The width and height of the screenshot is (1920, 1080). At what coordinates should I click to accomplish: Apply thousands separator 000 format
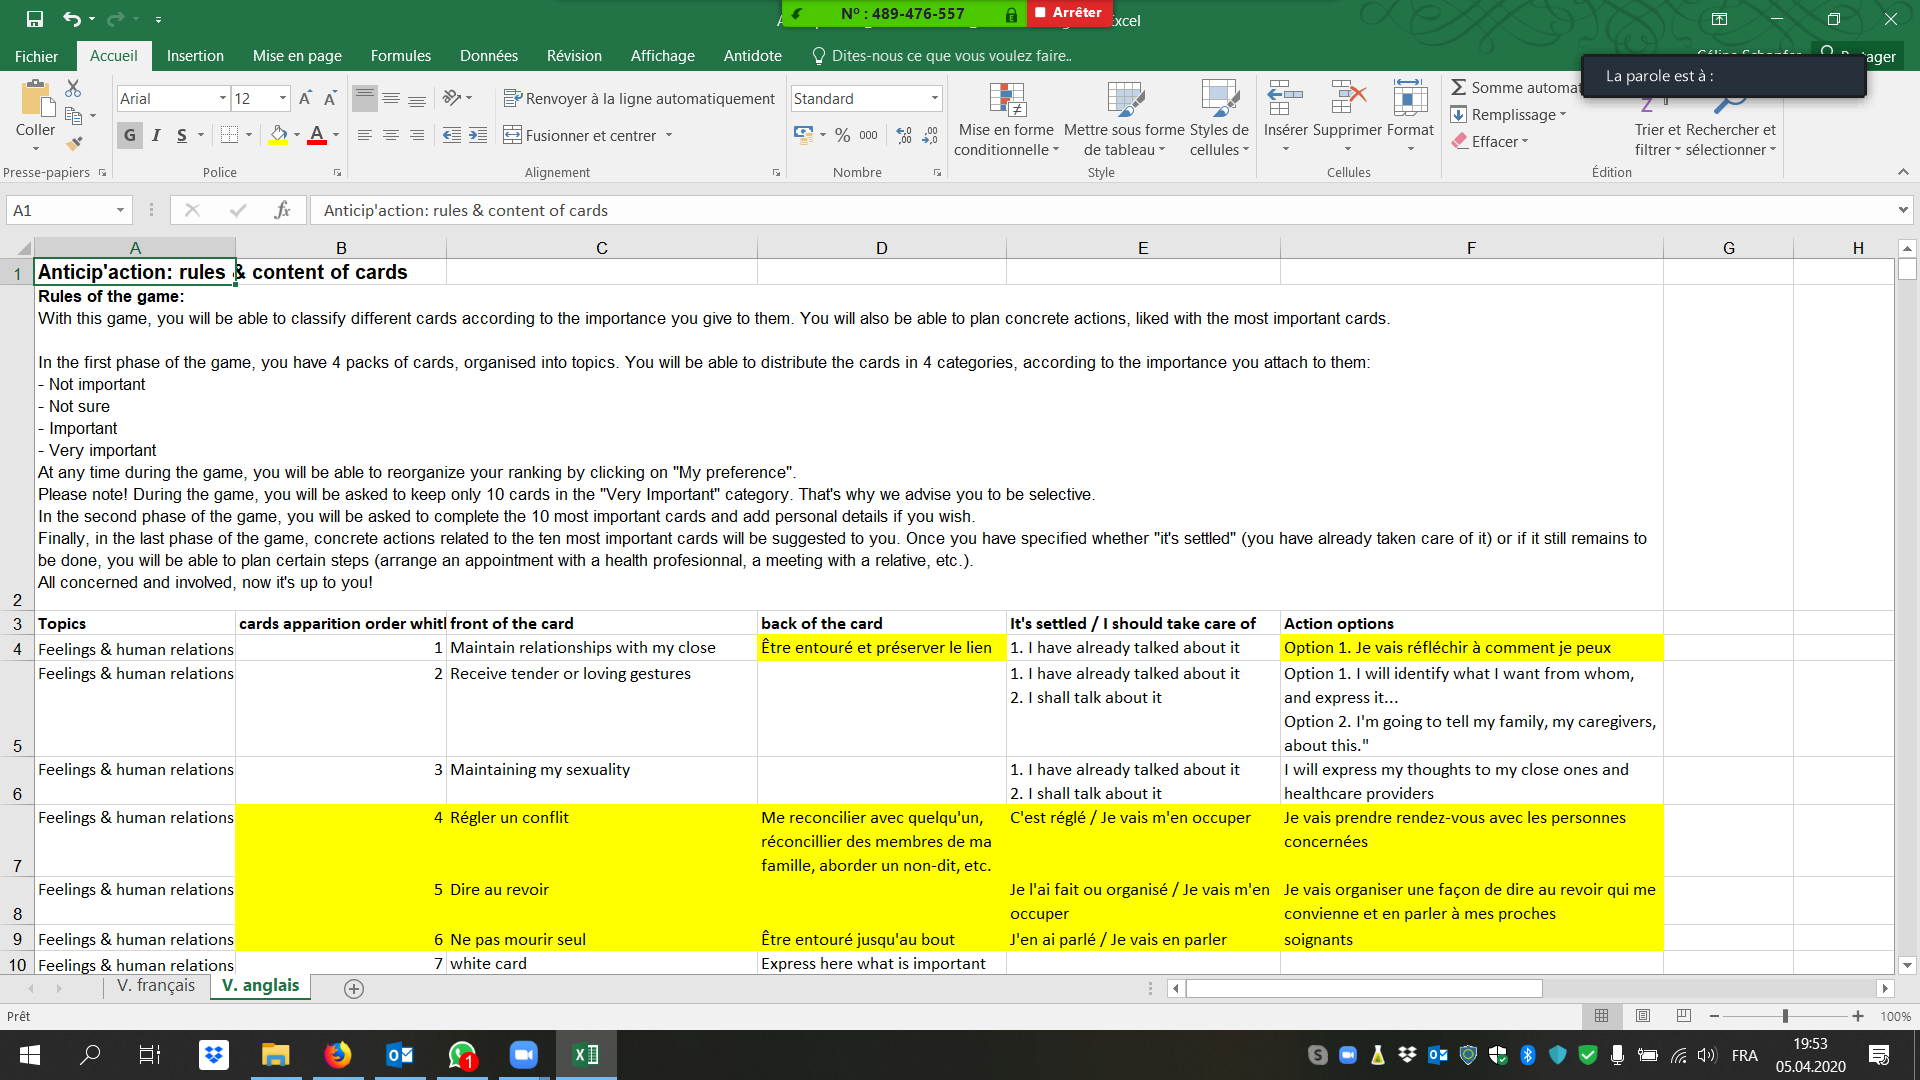point(868,135)
